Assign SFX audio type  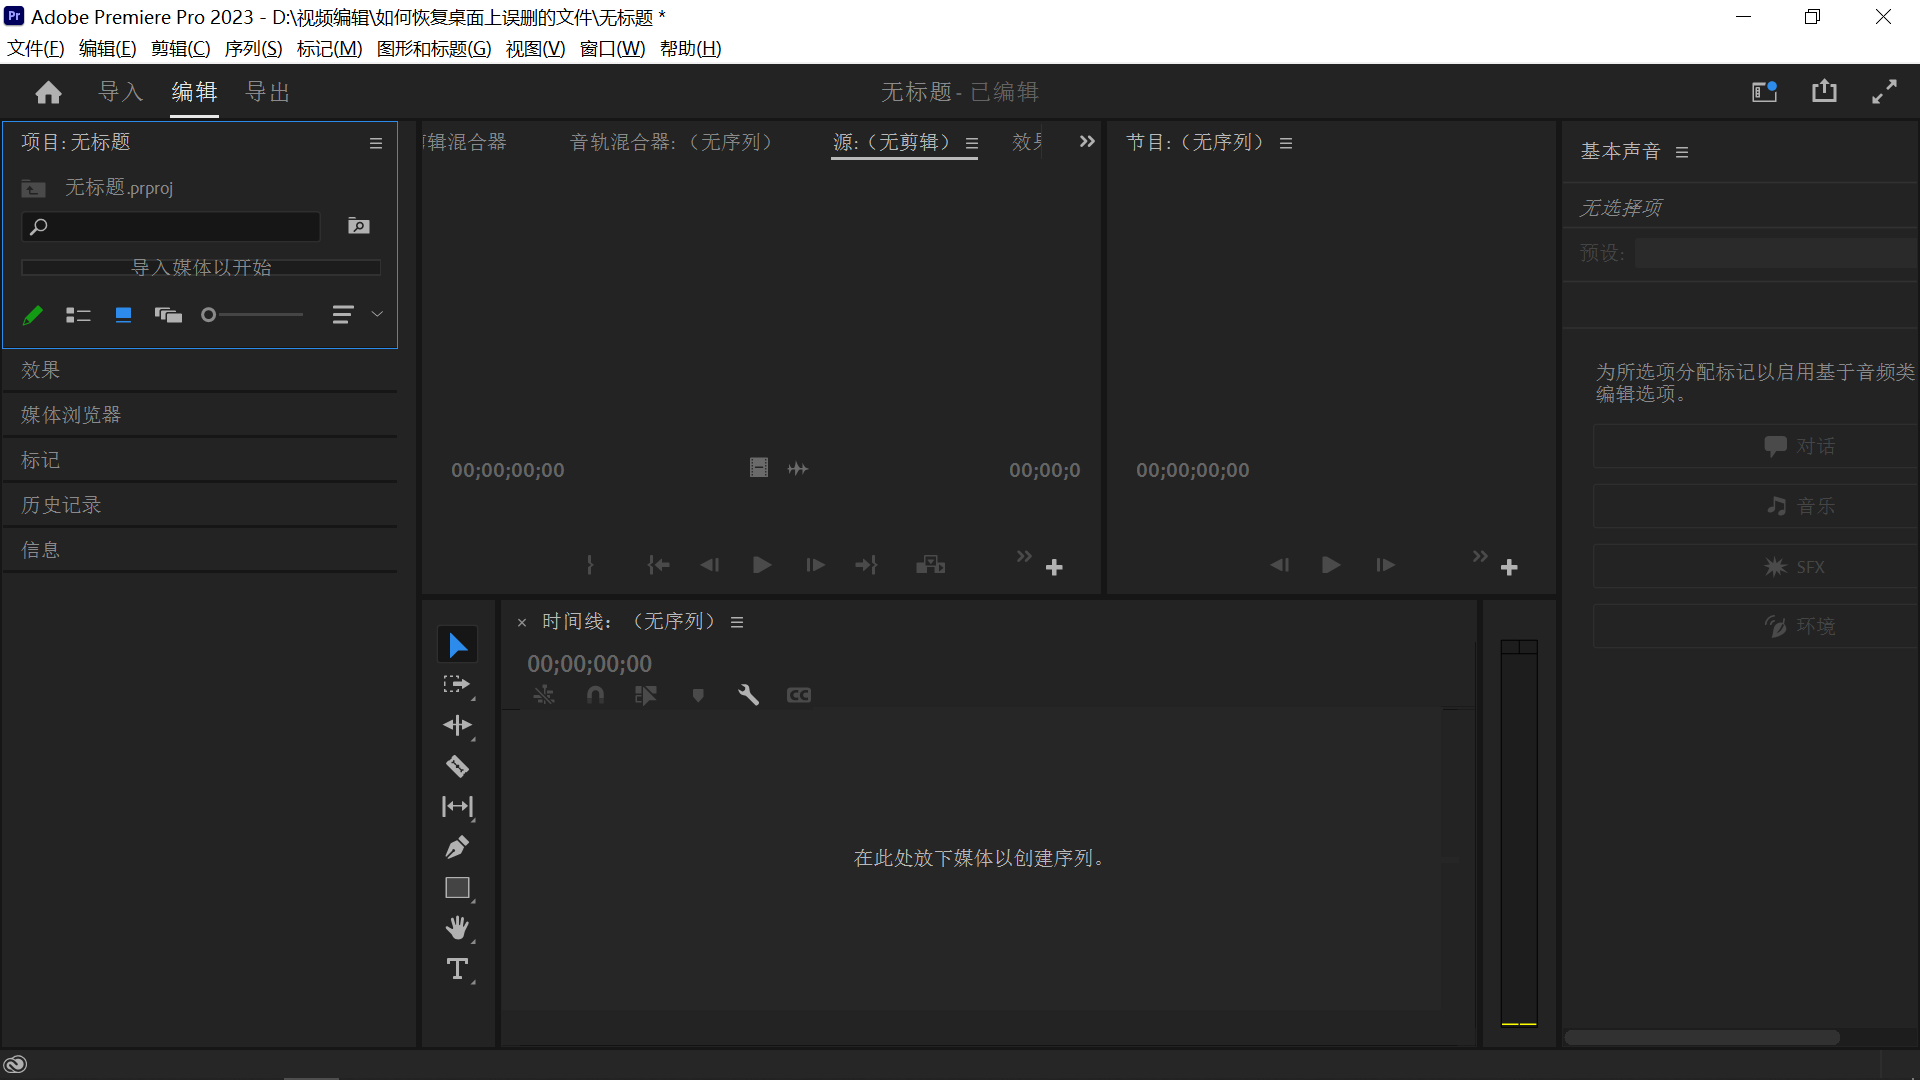click(x=1756, y=567)
